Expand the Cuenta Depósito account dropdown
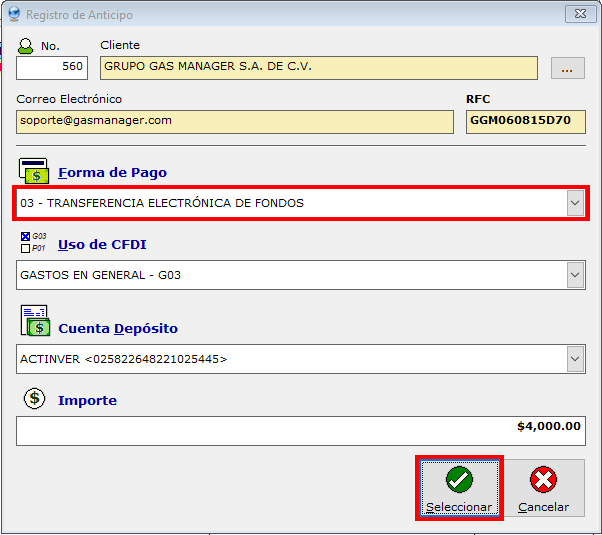602x535 pixels. [575, 358]
